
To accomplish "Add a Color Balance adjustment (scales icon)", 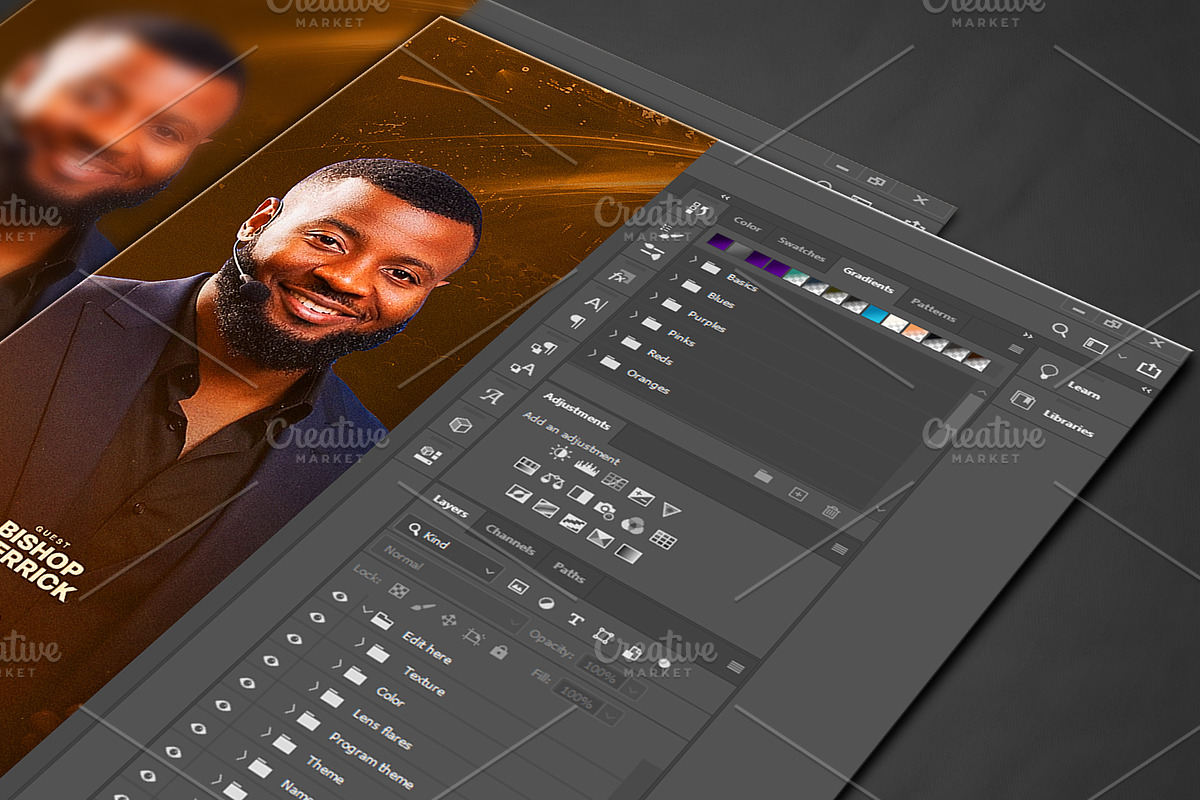I will tap(551, 480).
